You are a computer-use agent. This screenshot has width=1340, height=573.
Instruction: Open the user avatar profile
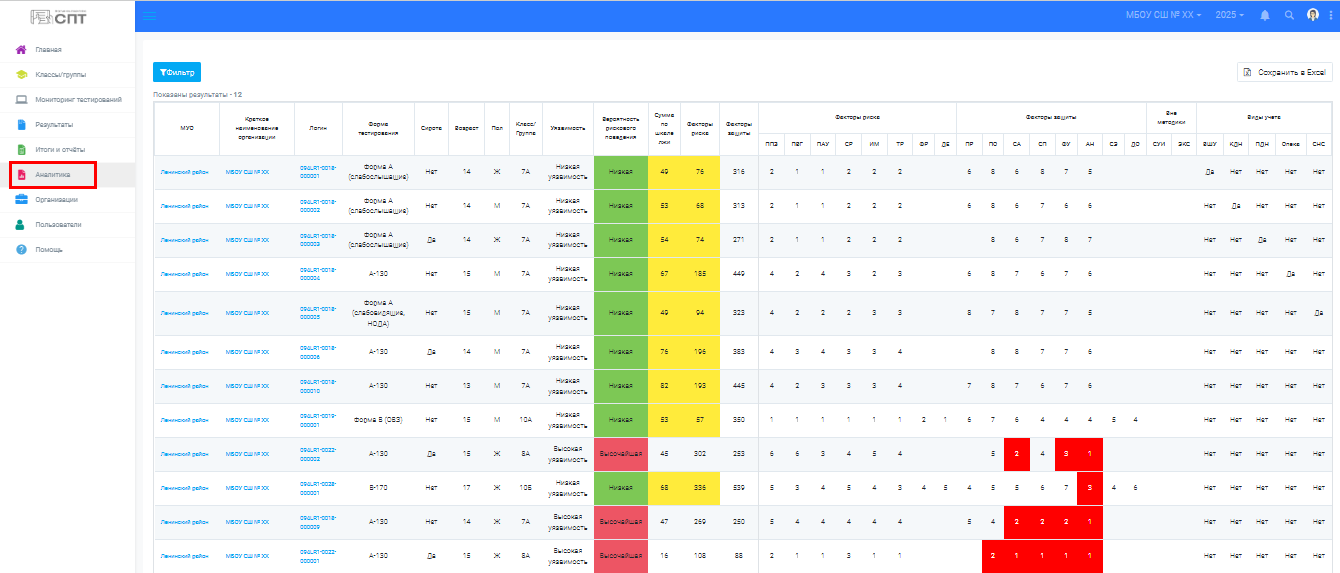coord(1313,15)
